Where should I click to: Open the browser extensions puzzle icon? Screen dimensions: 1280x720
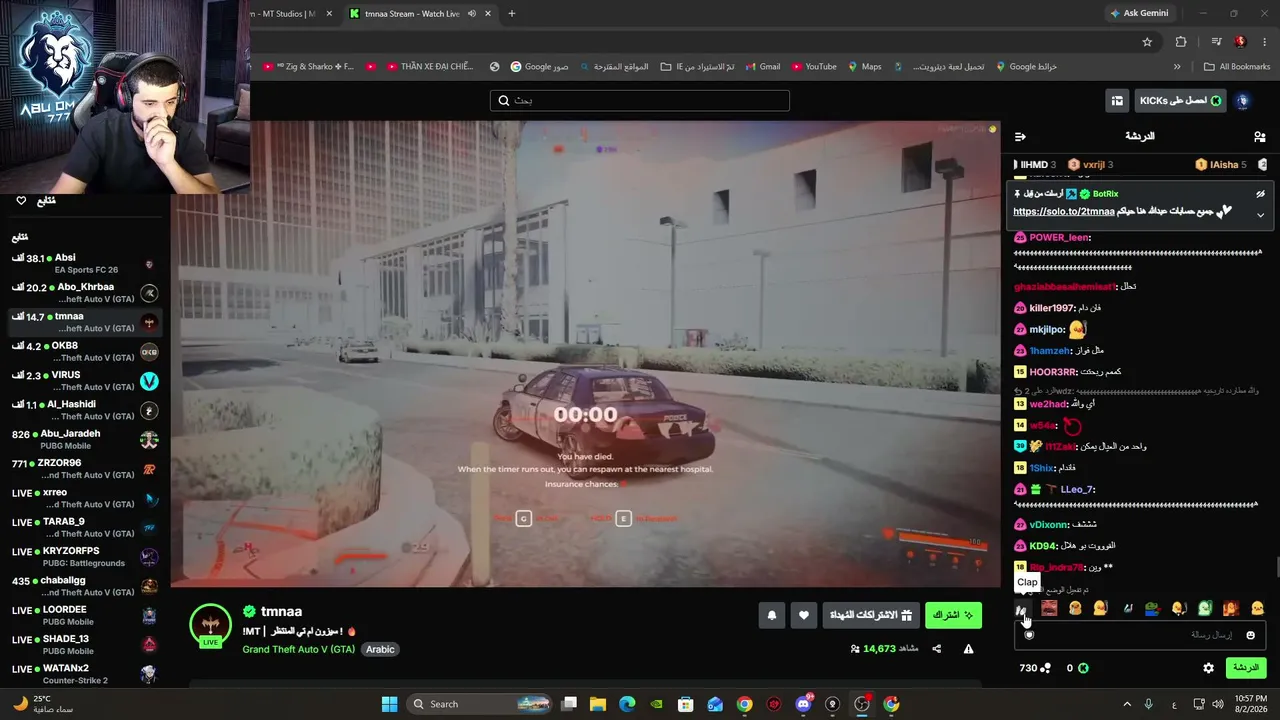click(x=1181, y=42)
